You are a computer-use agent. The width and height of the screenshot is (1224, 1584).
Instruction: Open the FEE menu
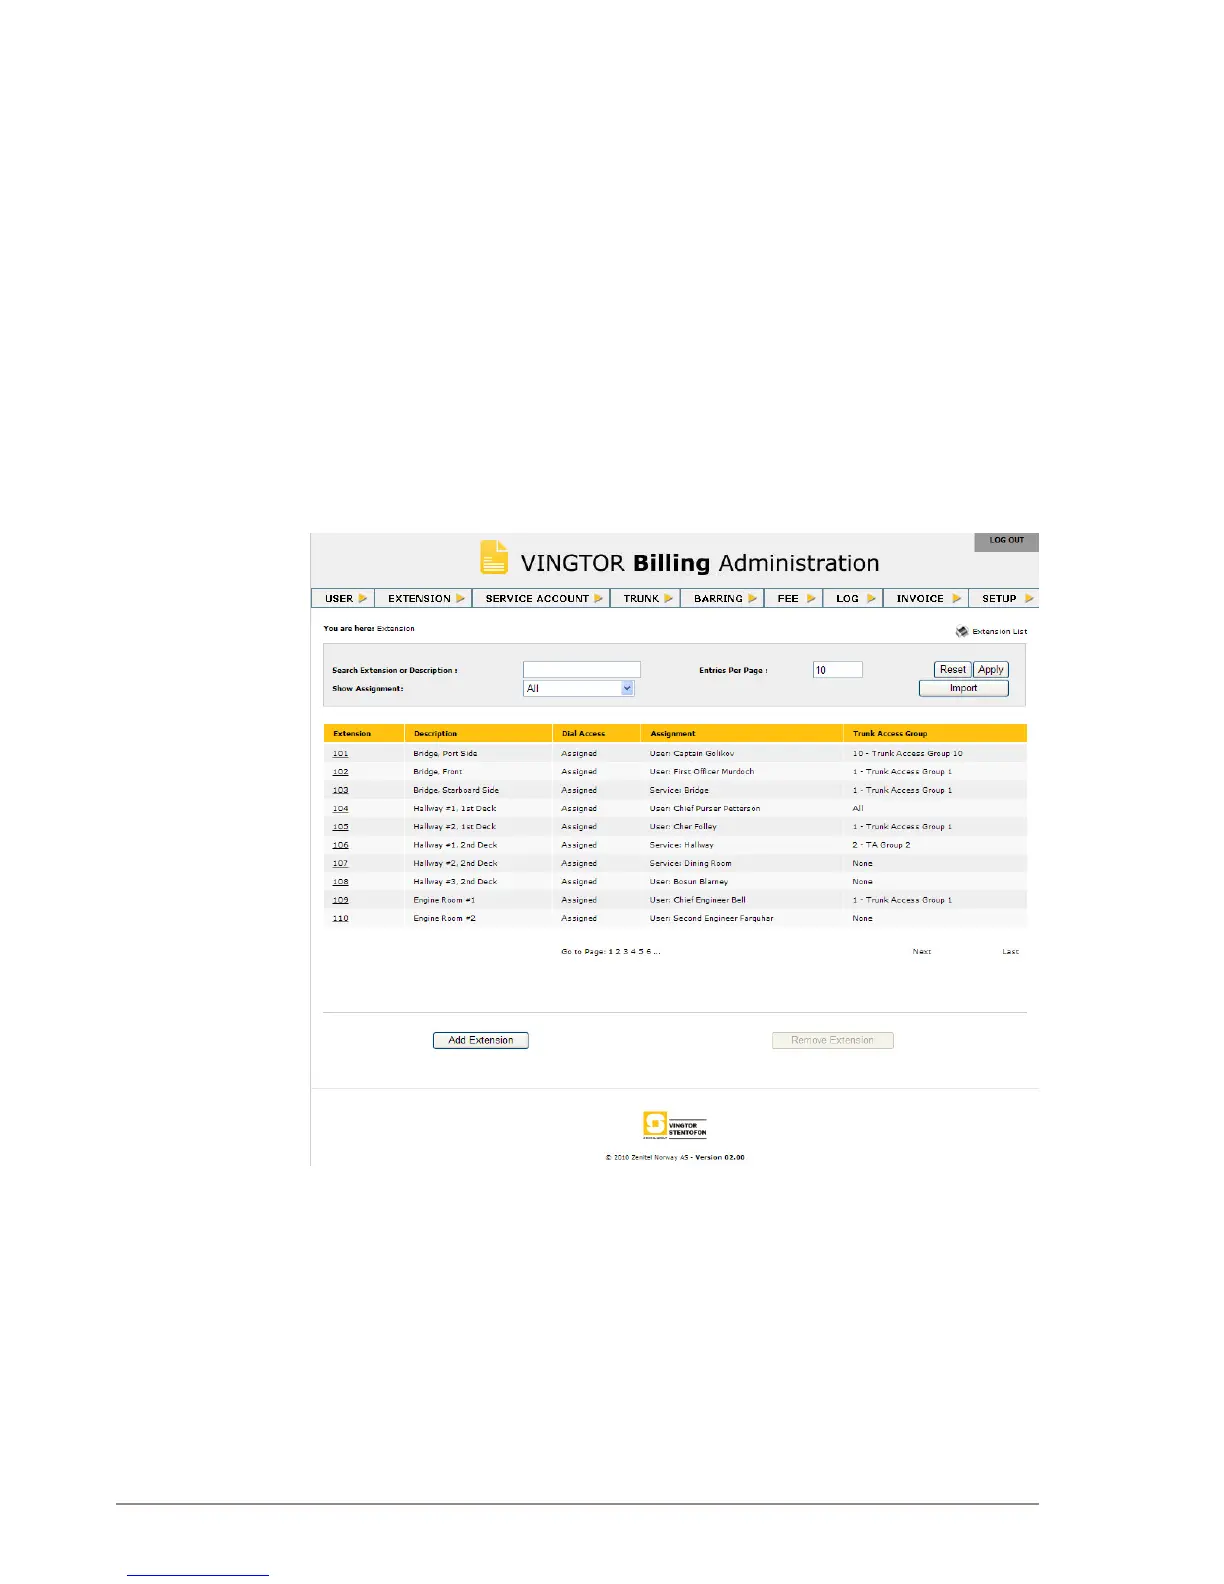794,598
